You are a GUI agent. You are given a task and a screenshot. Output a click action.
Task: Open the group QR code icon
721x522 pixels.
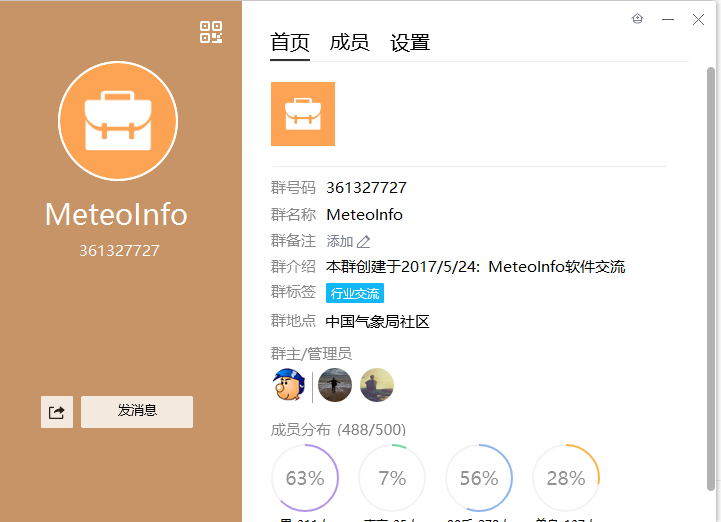[x=211, y=32]
